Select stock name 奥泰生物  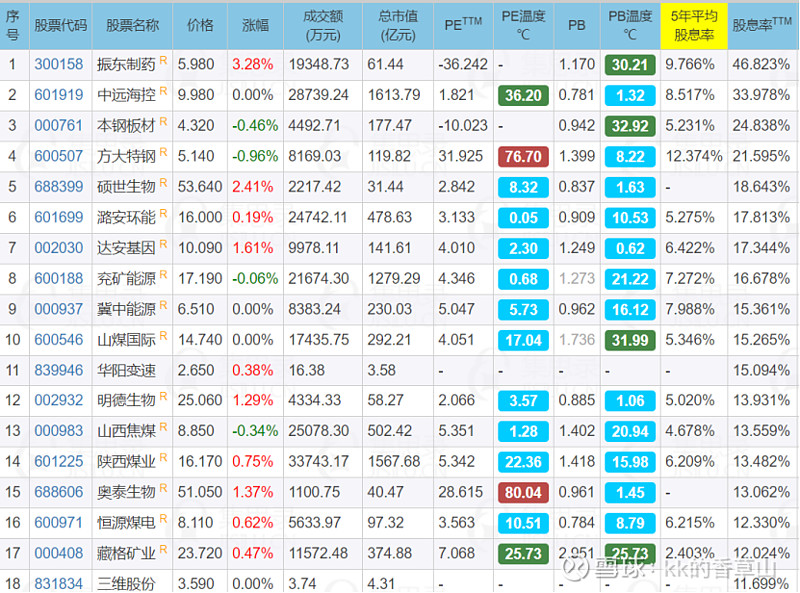click(126, 492)
